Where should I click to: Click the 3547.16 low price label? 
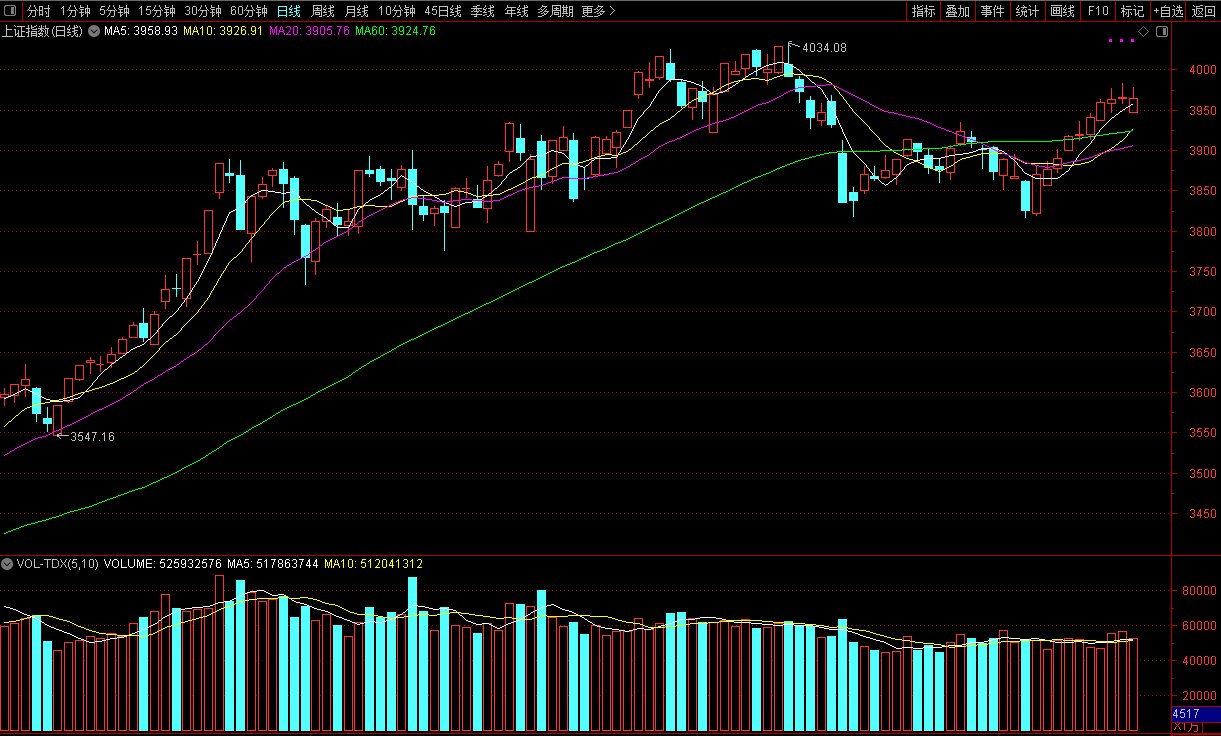pos(92,437)
